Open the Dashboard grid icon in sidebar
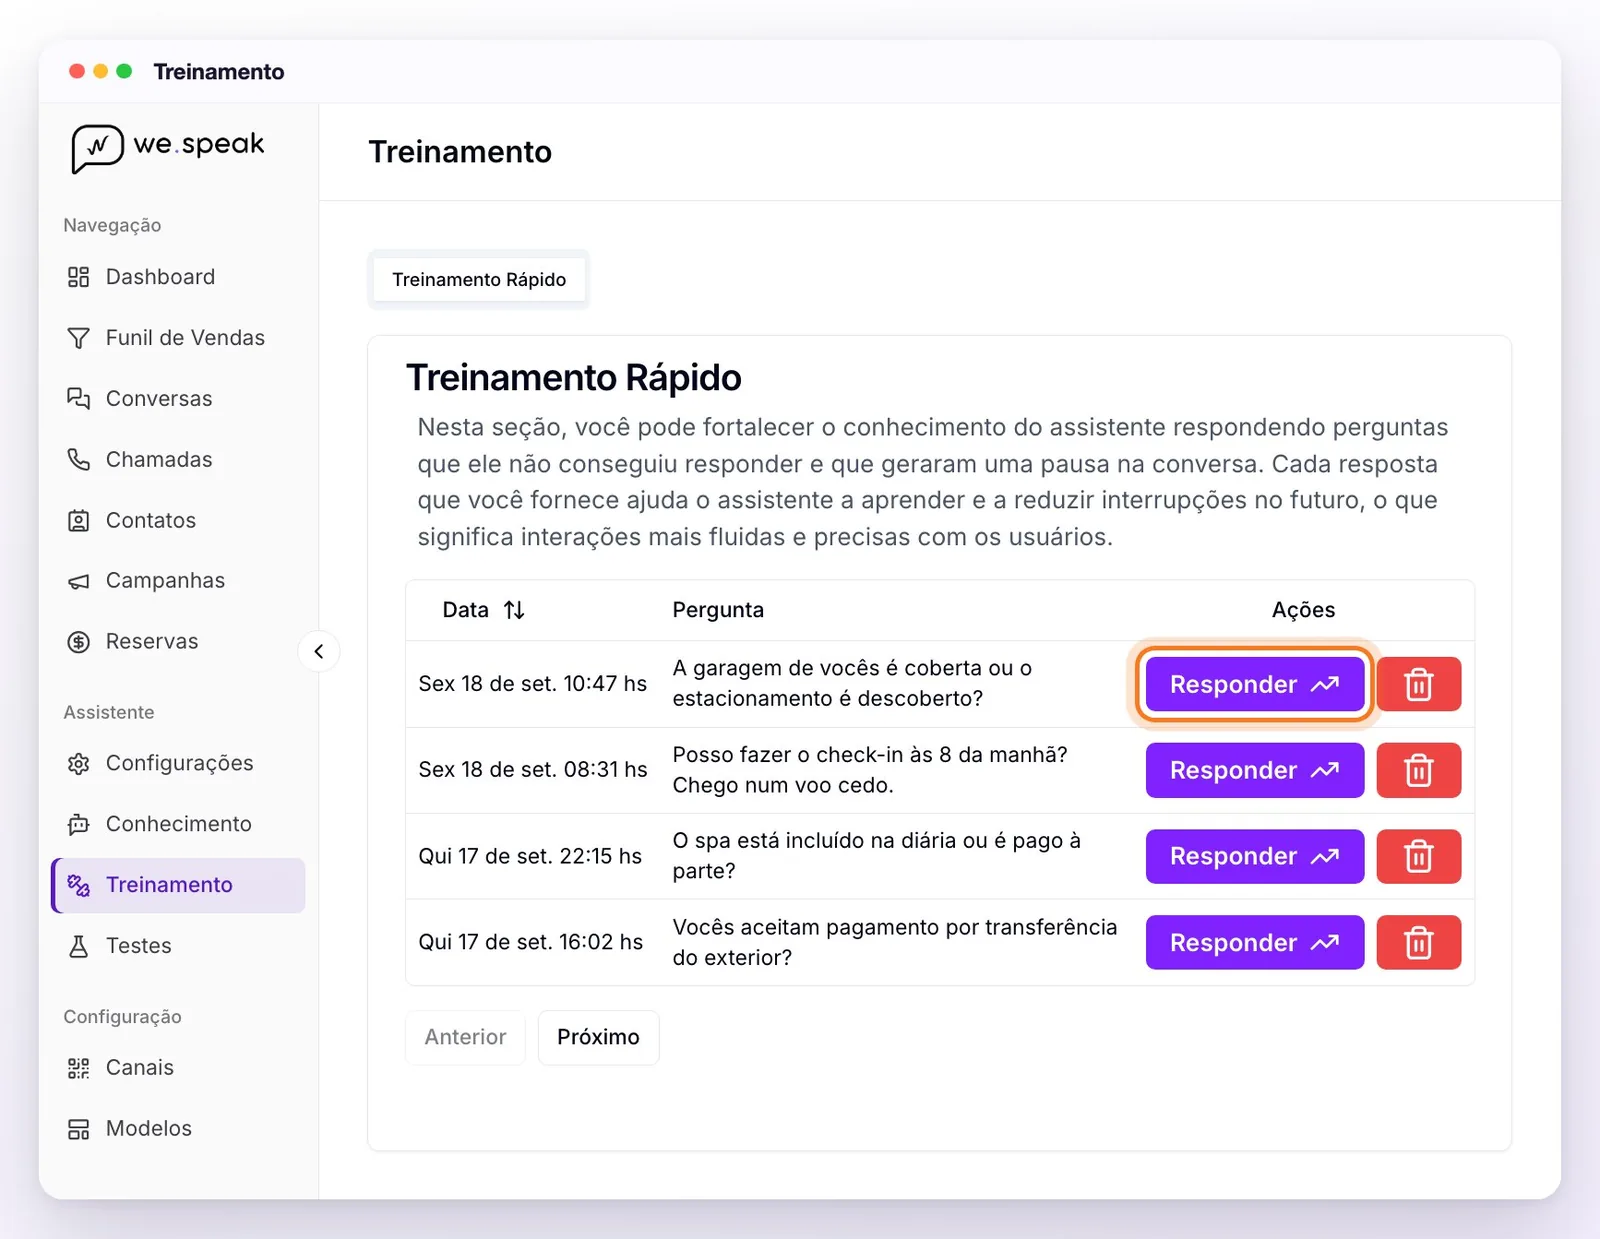1600x1239 pixels. (78, 277)
